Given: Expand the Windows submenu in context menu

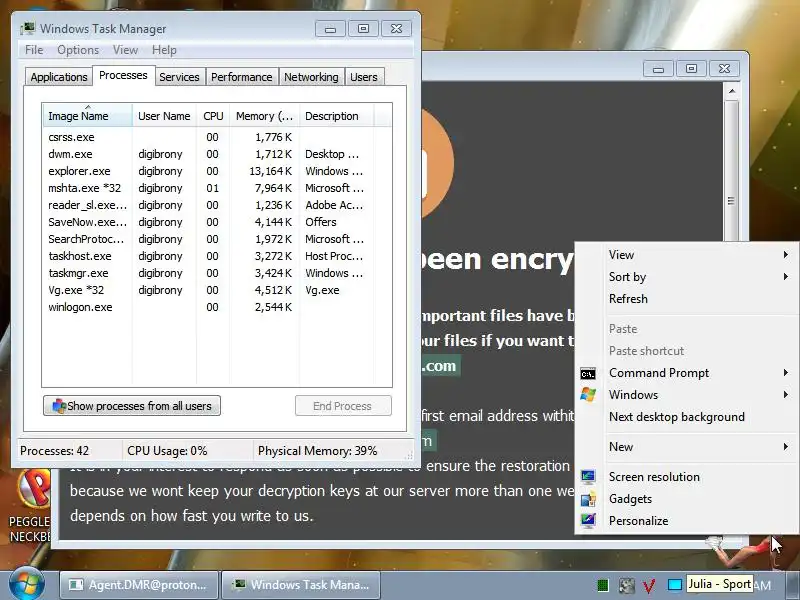Looking at the screenshot, I should [686, 395].
